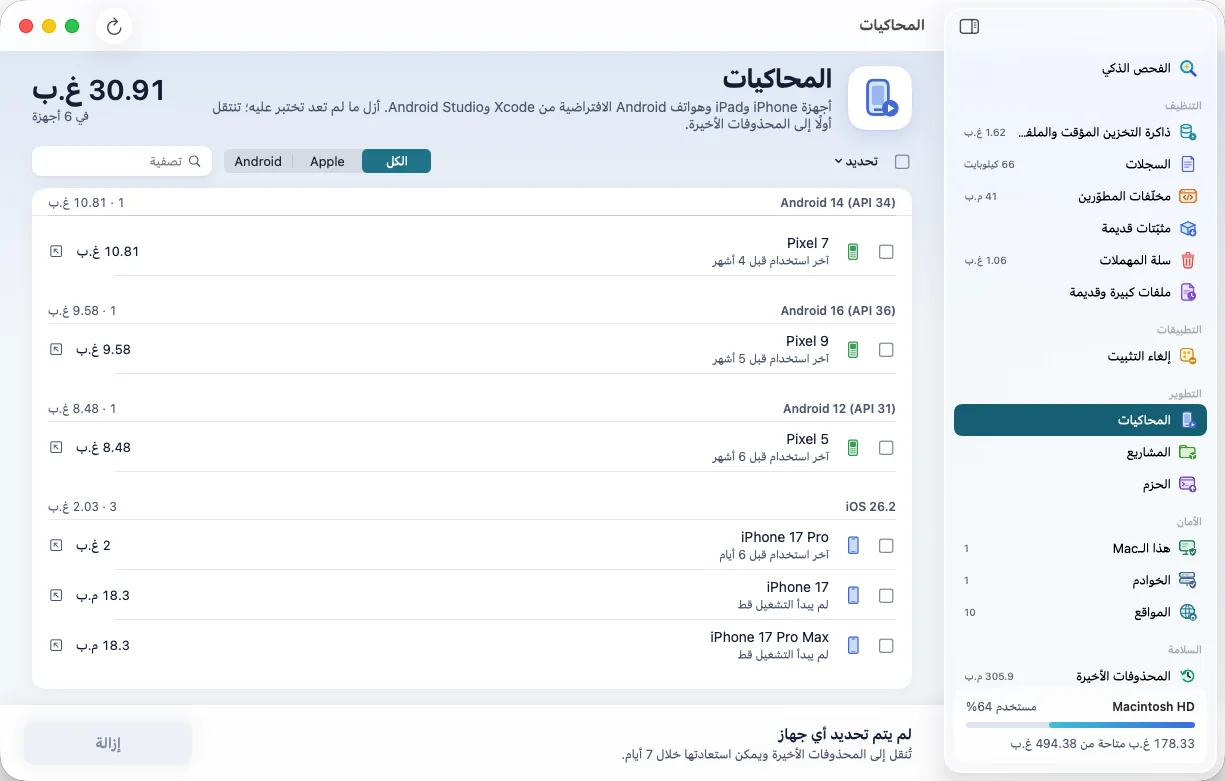Click the large المحاكيات app icon in header
Image resolution: width=1225 pixels, height=781 pixels.
point(880,98)
